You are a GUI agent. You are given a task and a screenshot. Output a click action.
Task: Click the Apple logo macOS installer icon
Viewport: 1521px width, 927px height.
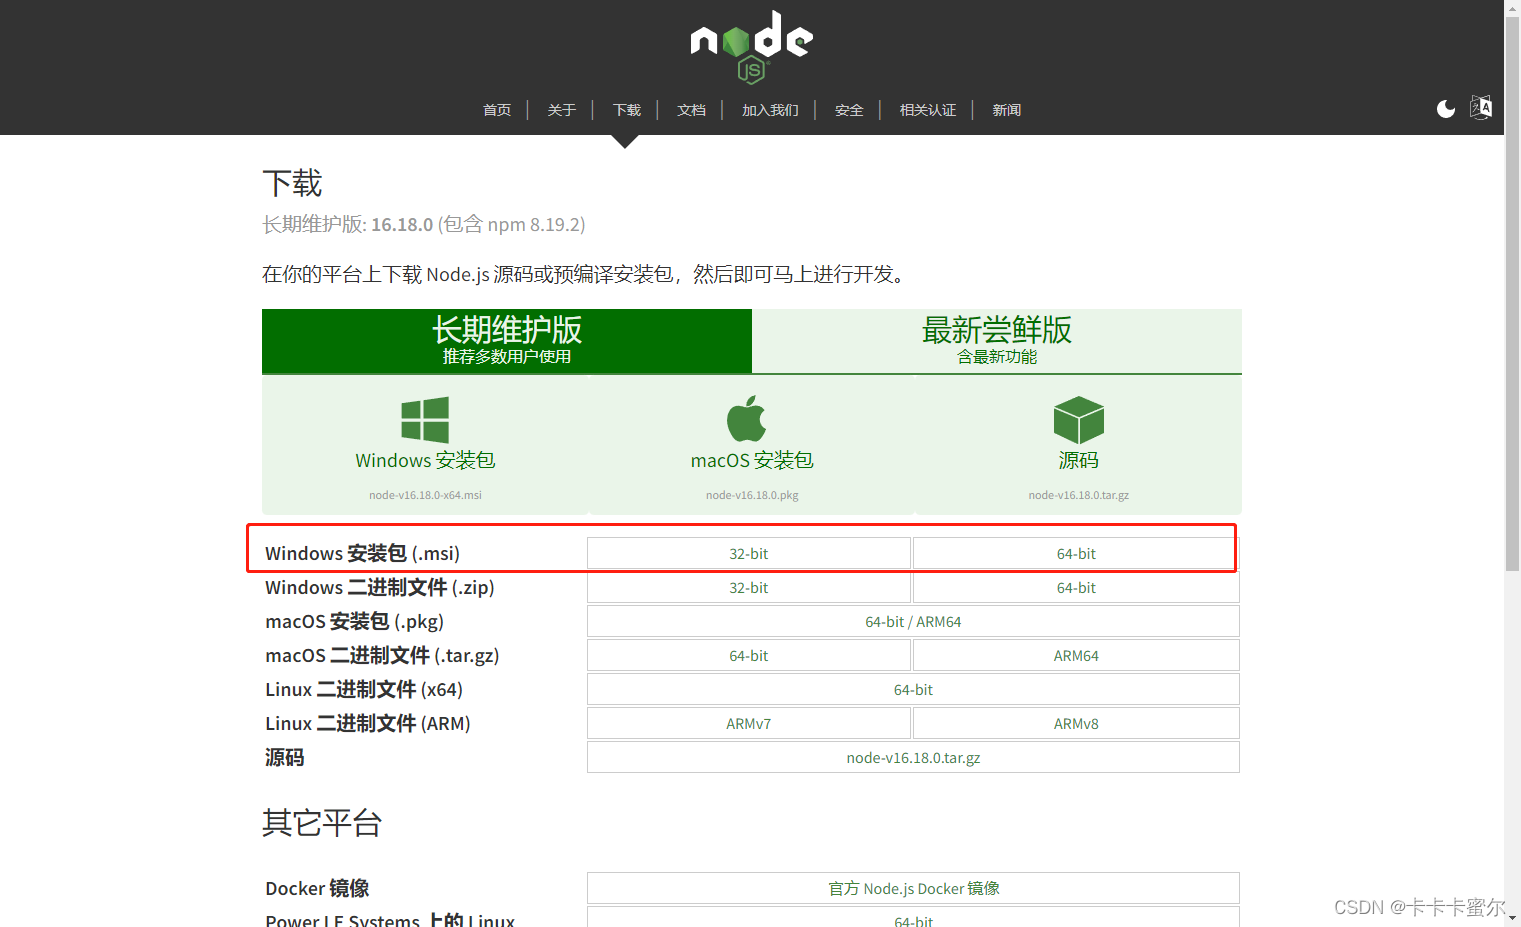tap(747, 418)
